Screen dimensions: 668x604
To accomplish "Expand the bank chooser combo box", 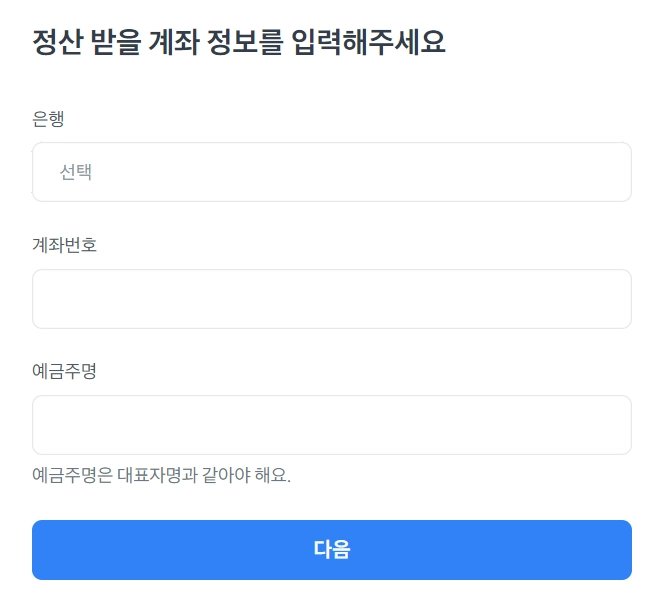I will (331, 172).
